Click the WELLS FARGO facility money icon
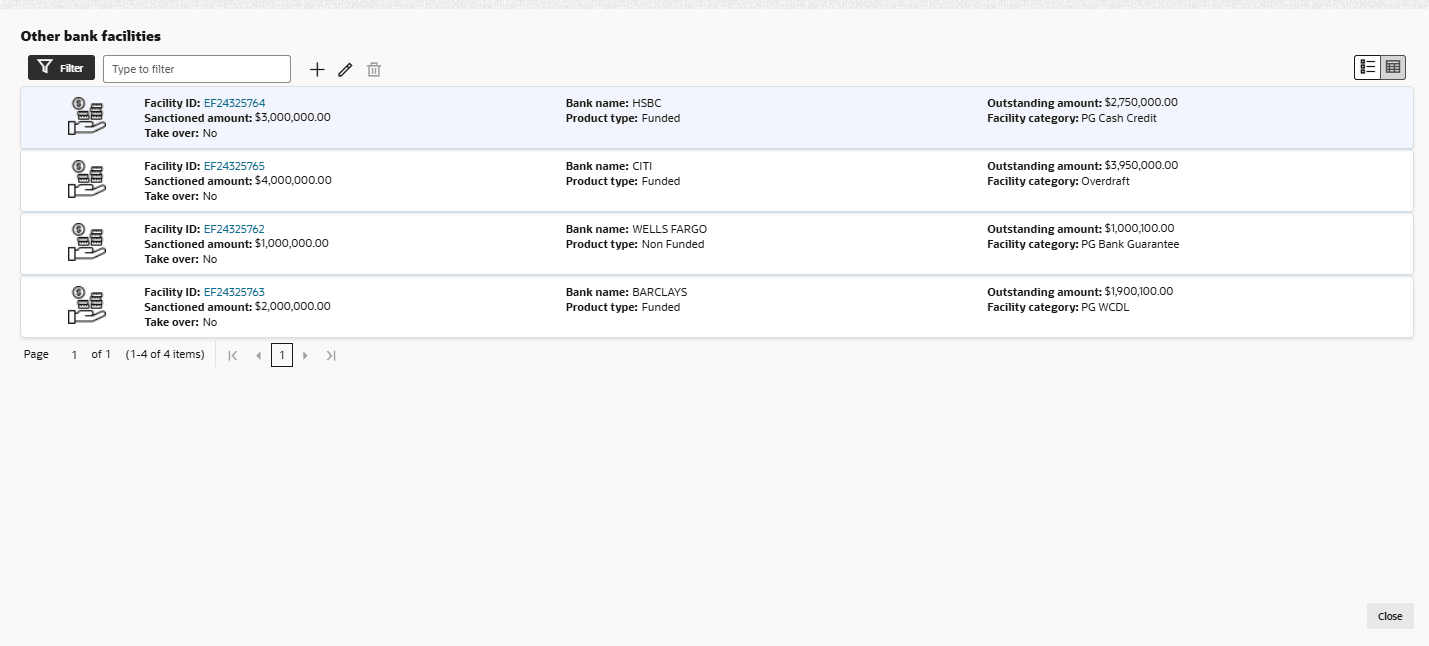 pyautogui.click(x=86, y=243)
